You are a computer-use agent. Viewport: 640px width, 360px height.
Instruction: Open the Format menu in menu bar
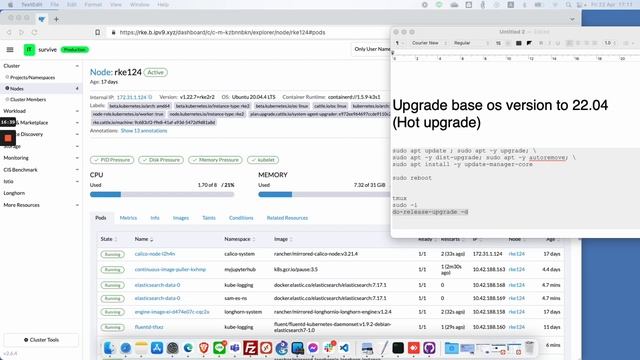click(x=93, y=4)
